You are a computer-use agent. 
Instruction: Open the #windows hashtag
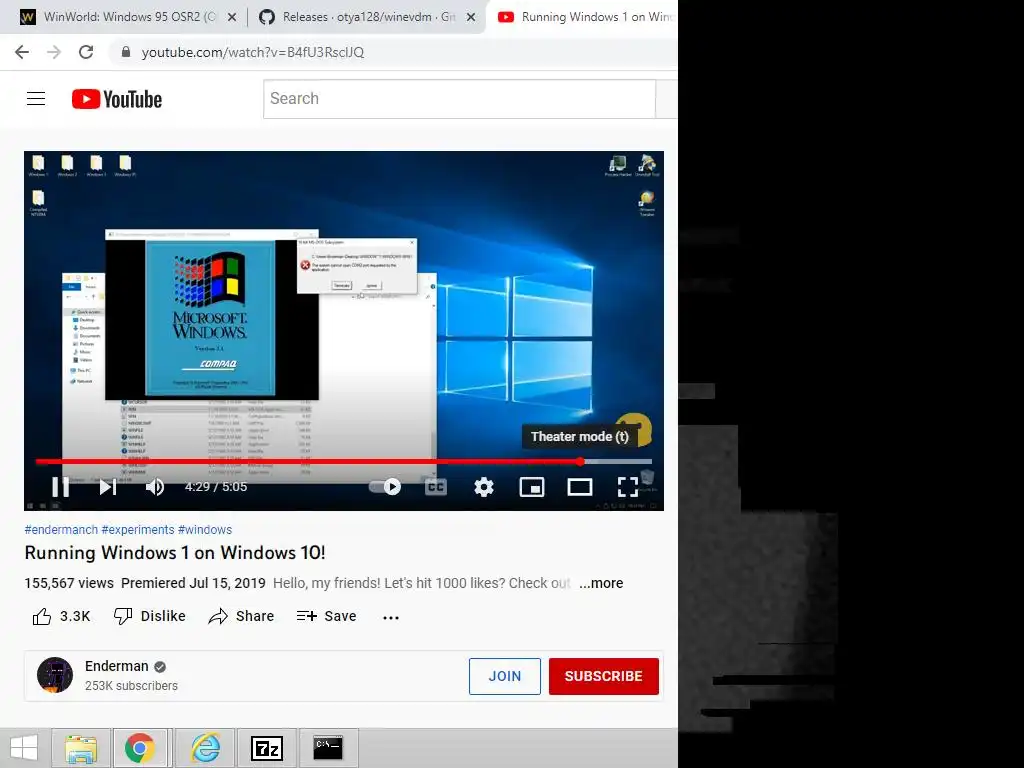pyautogui.click(x=205, y=530)
